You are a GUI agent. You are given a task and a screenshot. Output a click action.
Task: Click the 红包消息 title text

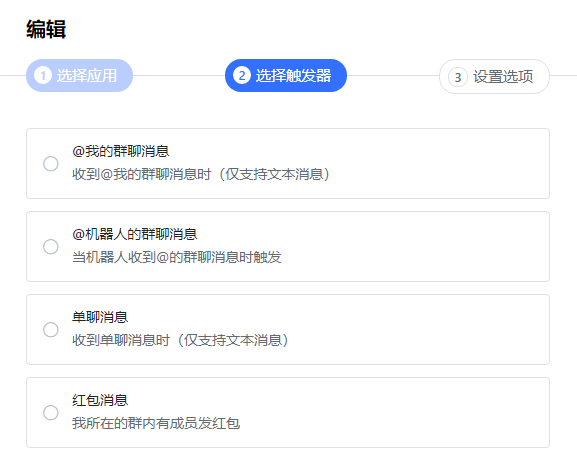(x=100, y=400)
